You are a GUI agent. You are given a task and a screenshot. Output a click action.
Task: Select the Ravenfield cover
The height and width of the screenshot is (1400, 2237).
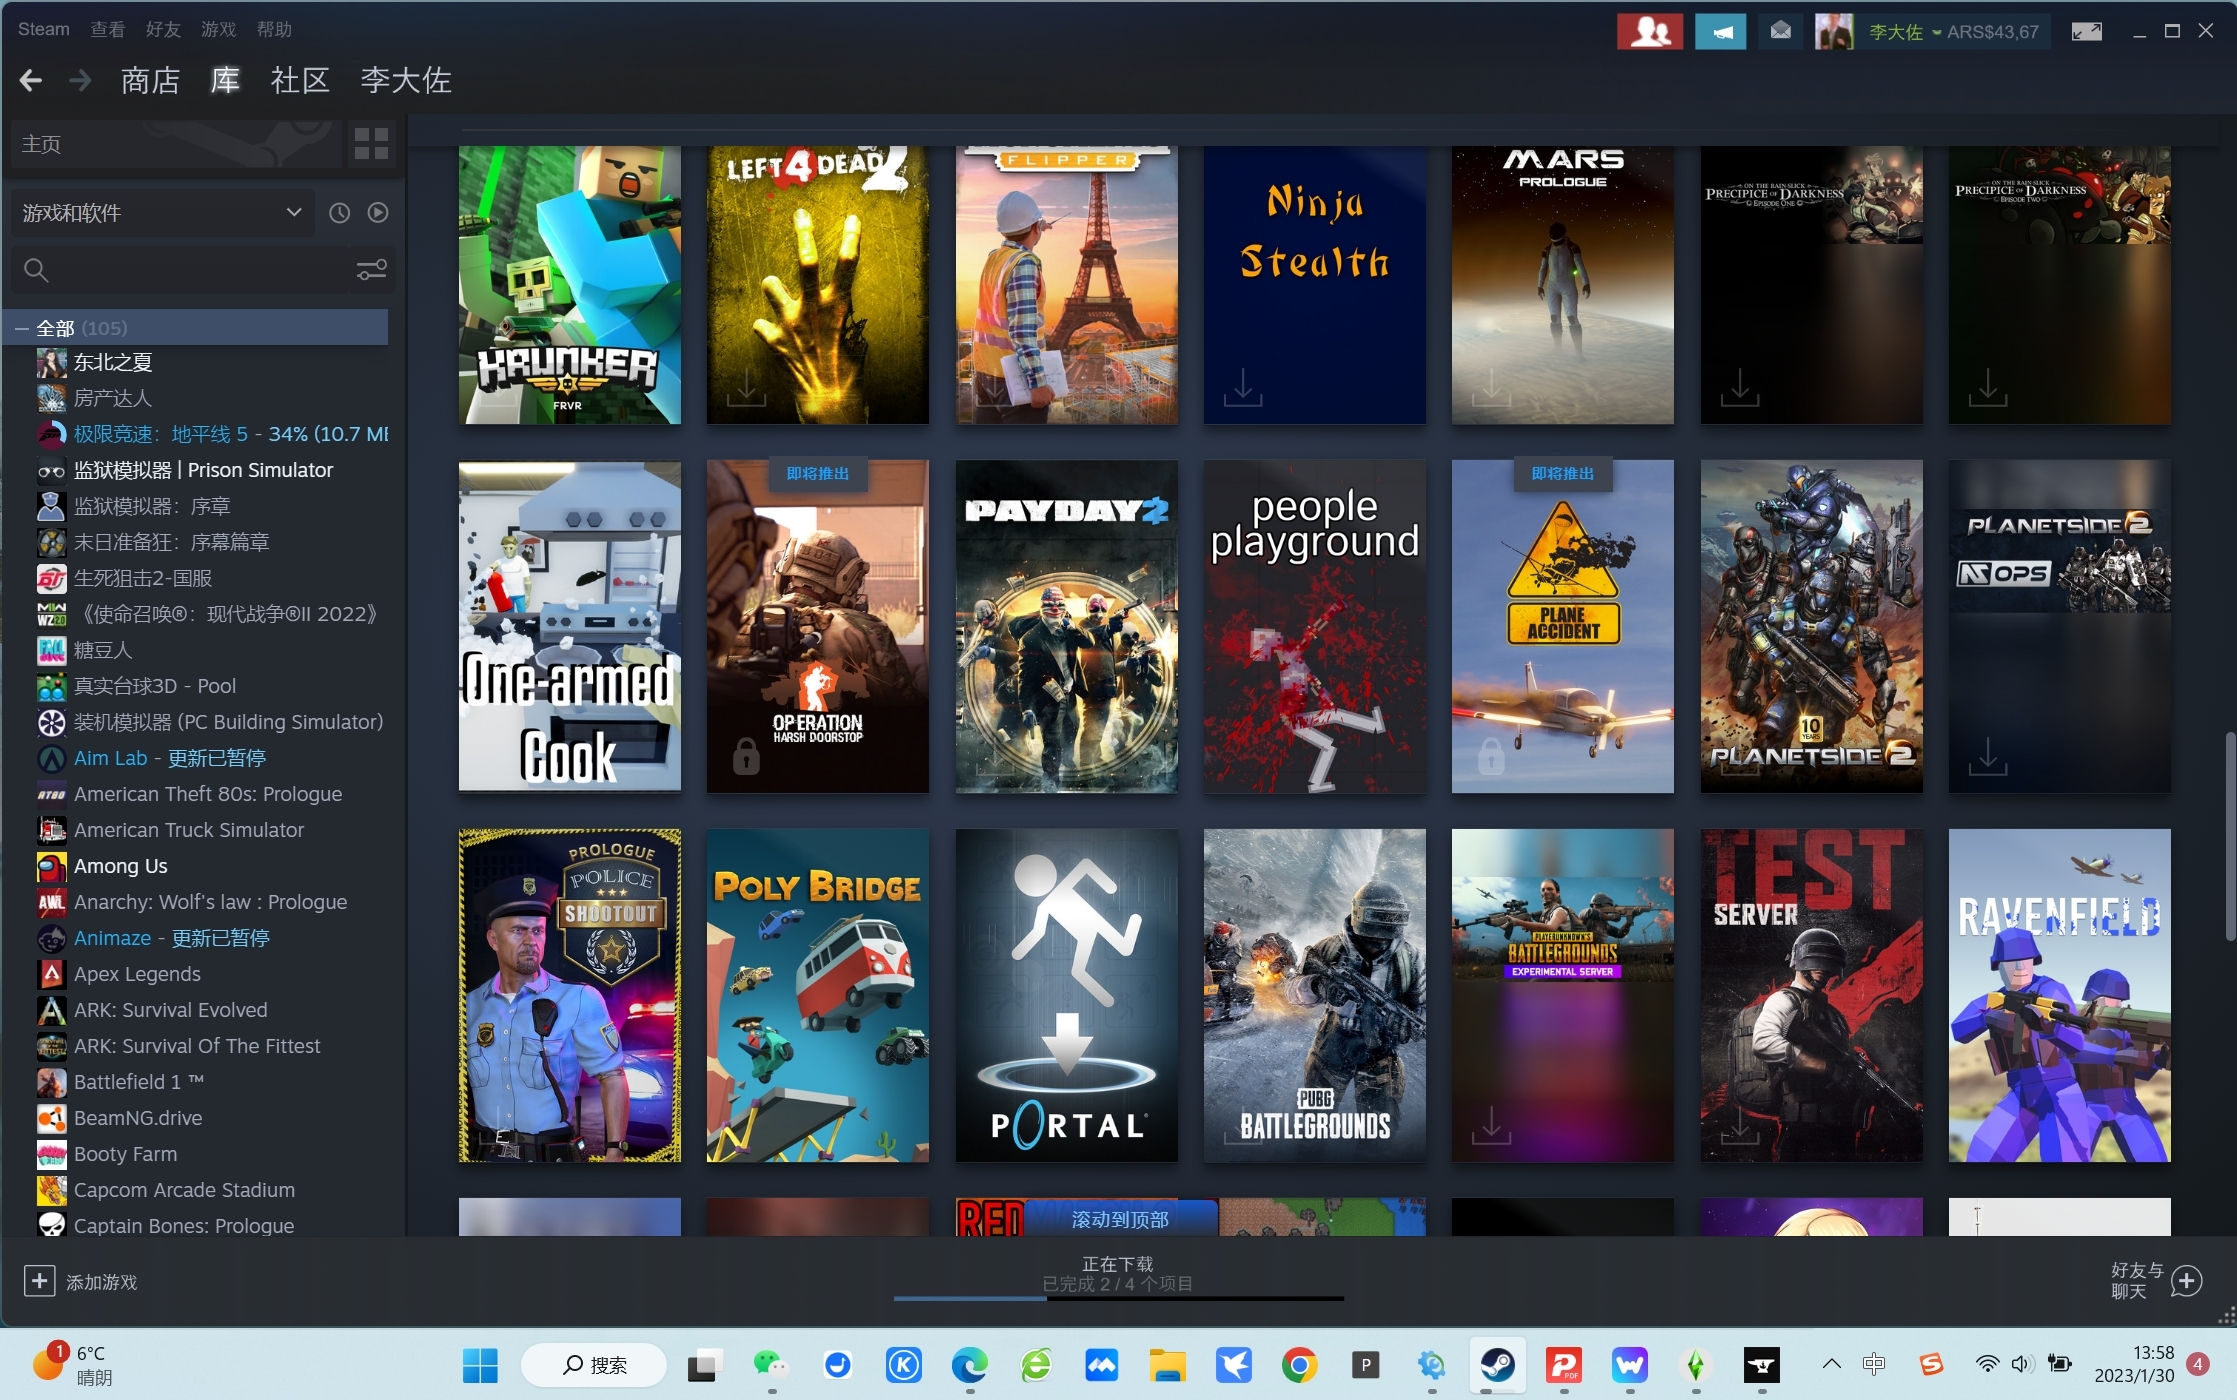pyautogui.click(x=2059, y=995)
